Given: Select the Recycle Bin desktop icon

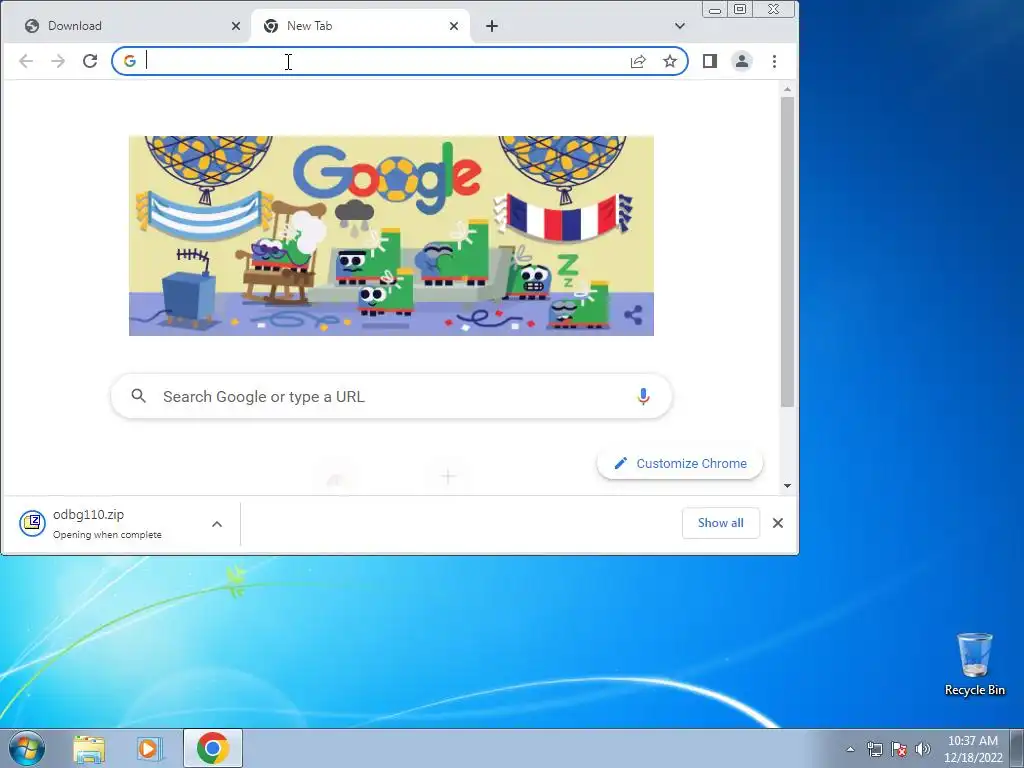Looking at the screenshot, I should 974,664.
